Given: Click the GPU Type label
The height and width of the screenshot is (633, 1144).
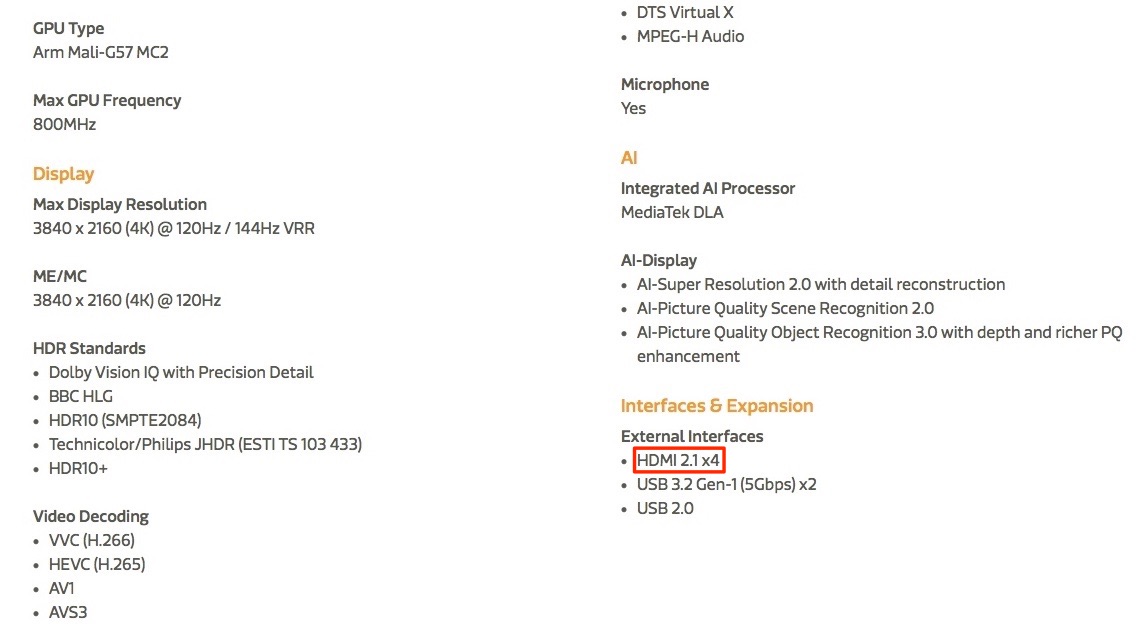Looking at the screenshot, I should (69, 28).
